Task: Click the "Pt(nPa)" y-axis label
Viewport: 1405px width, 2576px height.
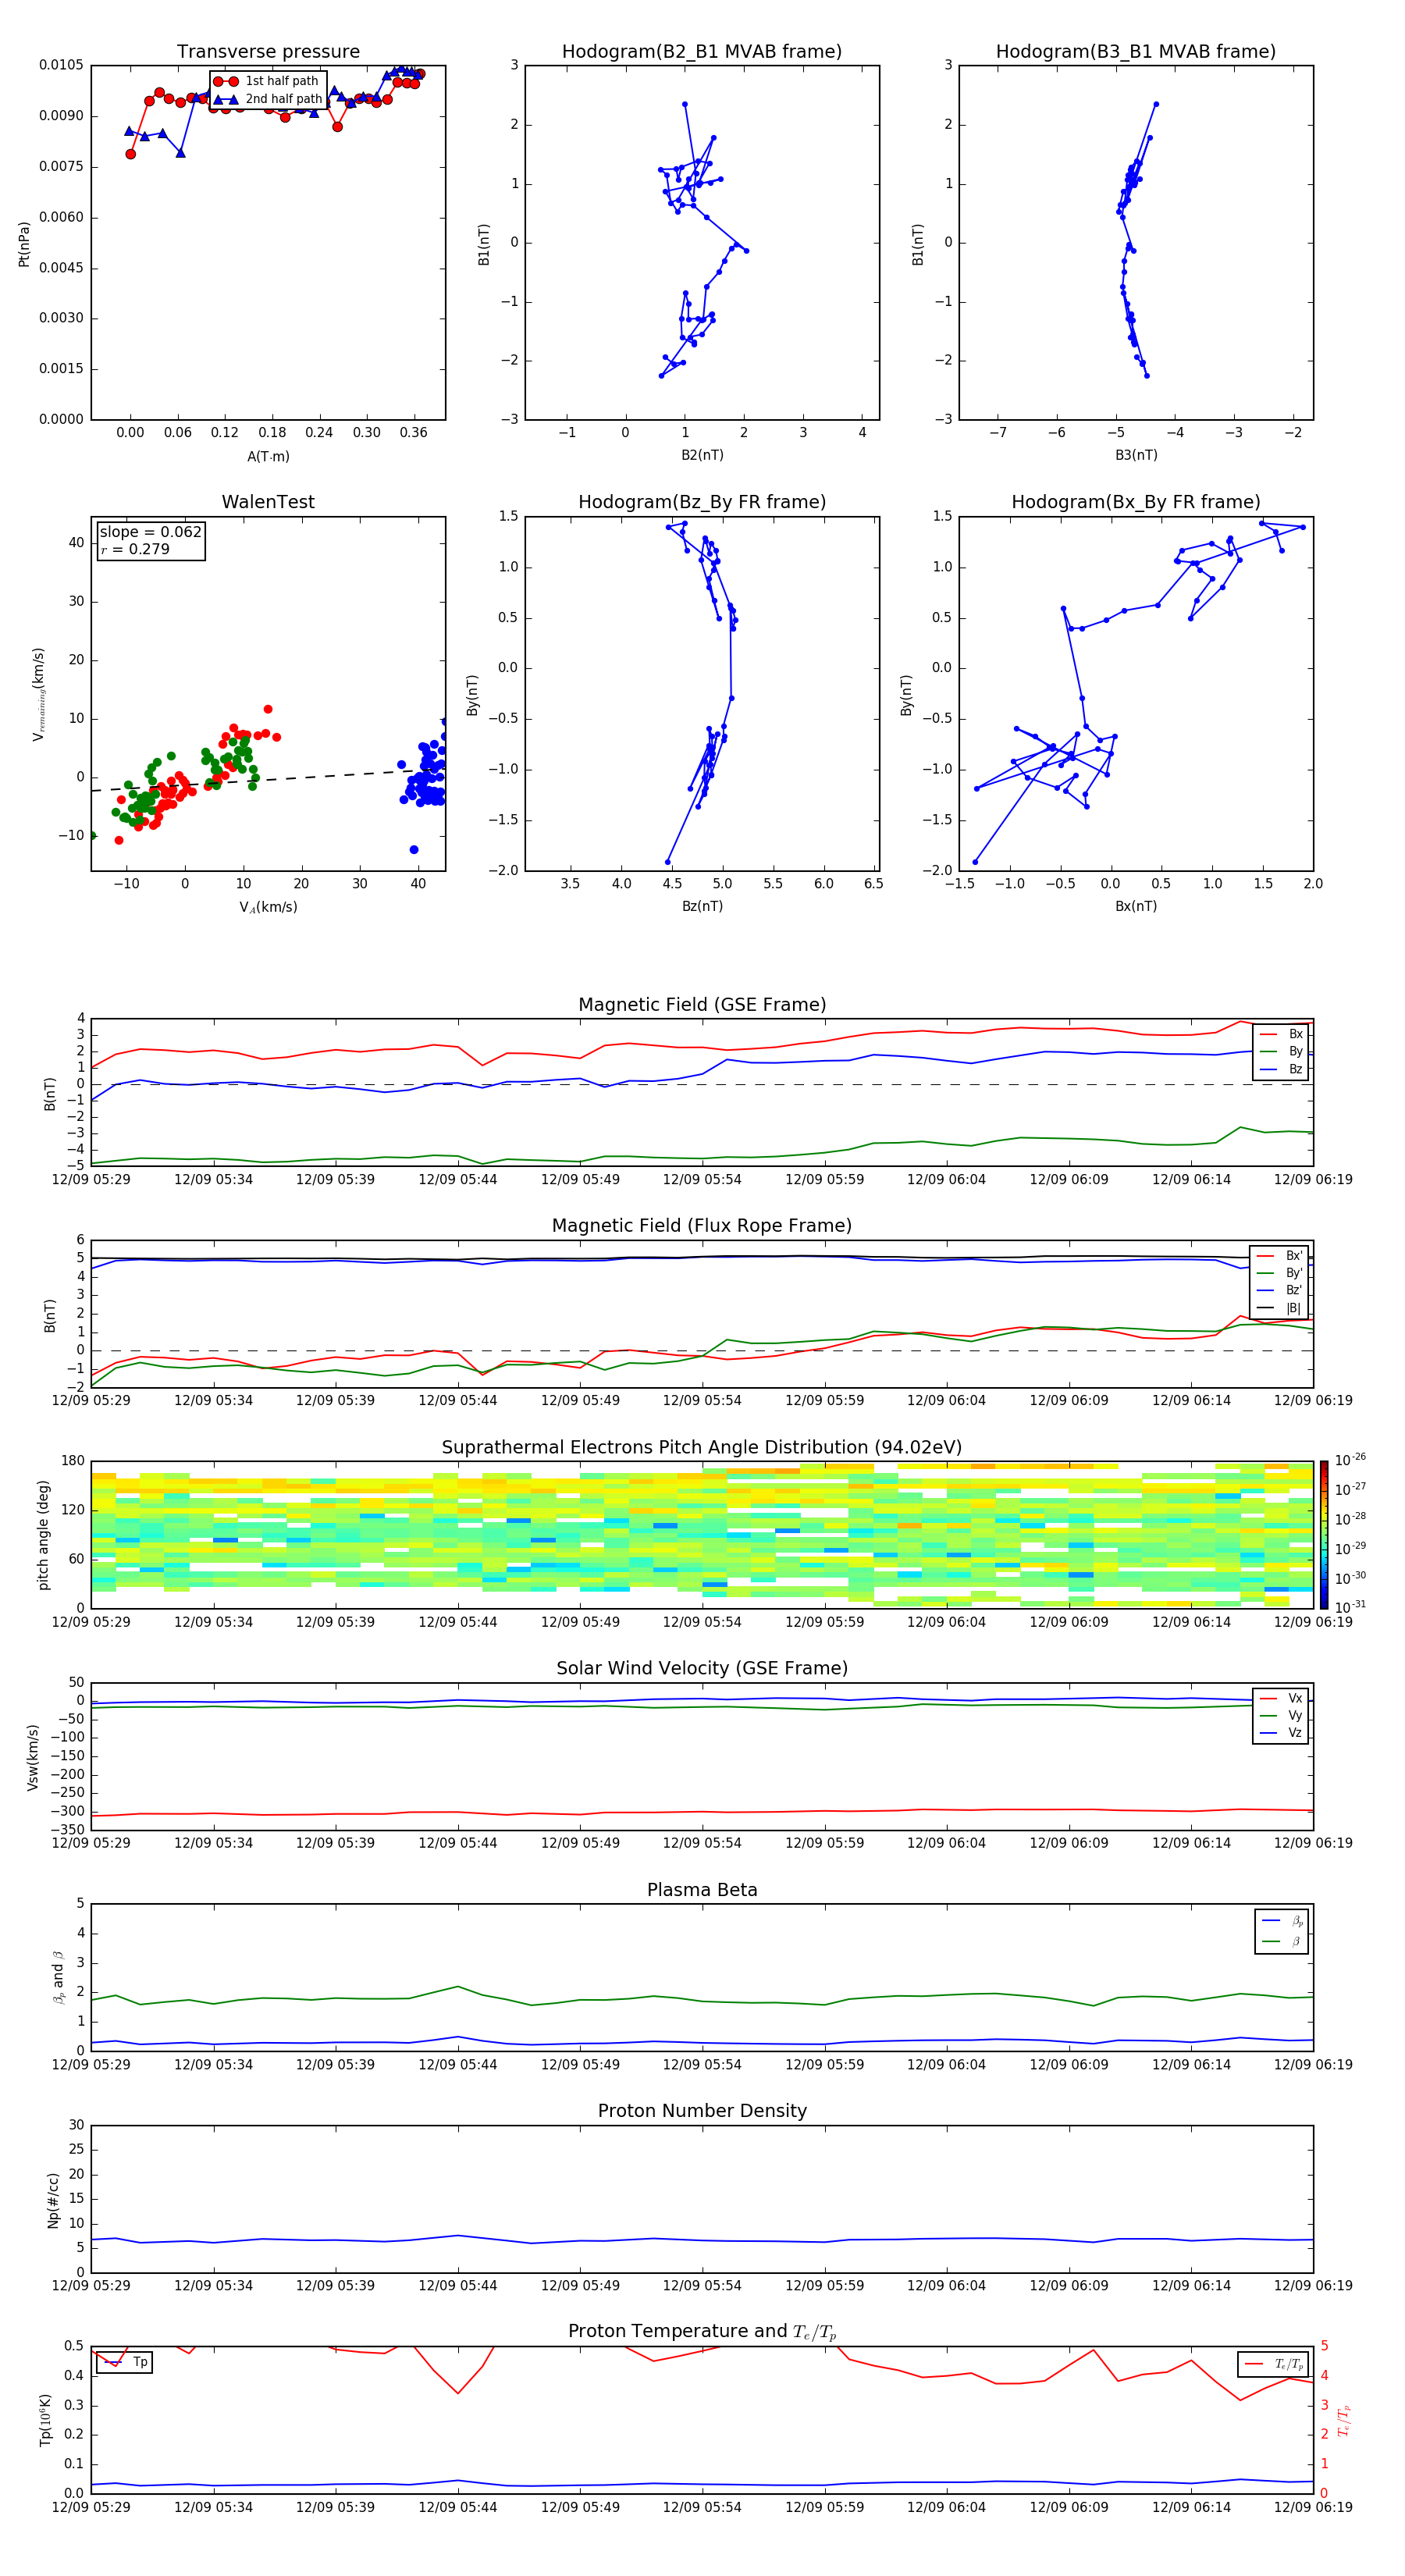Action: coord(24,243)
